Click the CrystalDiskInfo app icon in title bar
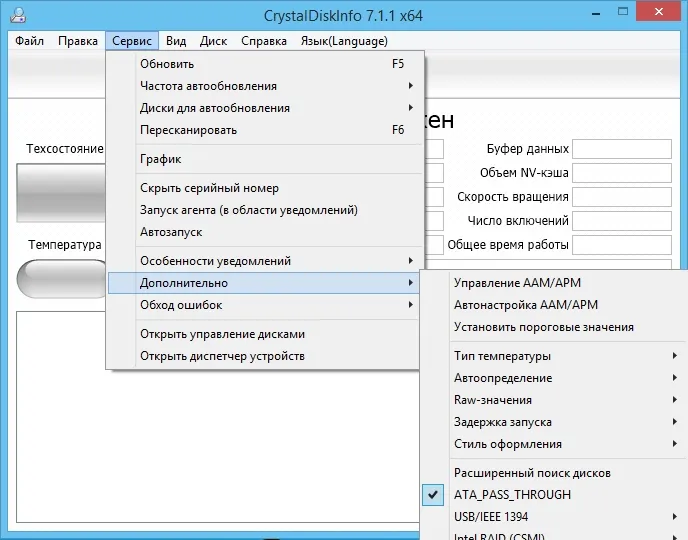 click(18, 15)
